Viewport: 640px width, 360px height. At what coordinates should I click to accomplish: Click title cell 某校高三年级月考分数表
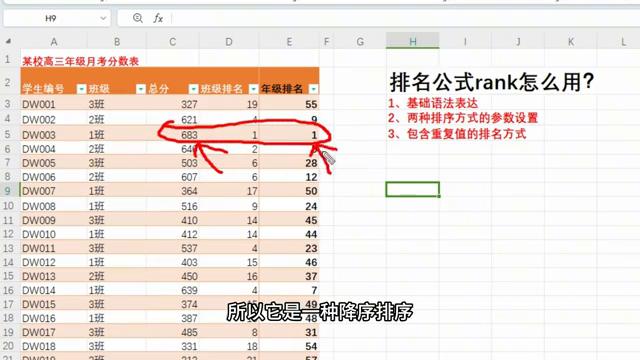click(x=80, y=61)
